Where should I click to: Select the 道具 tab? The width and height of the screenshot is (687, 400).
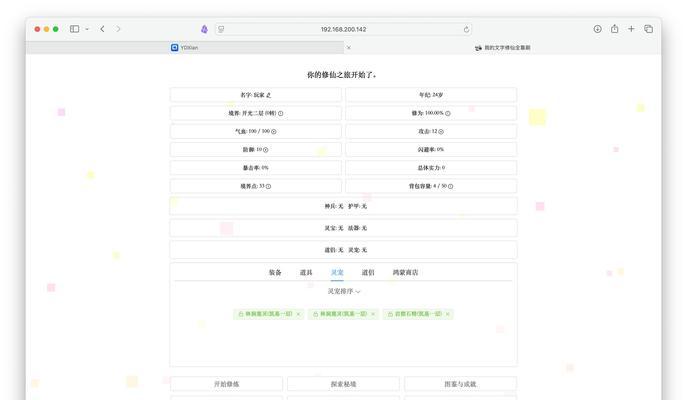305,272
